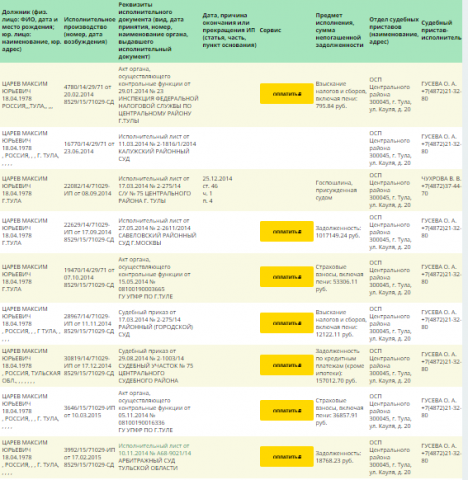
Task: Click the Реквизиты исполнительного документа header
Action: 153,31
